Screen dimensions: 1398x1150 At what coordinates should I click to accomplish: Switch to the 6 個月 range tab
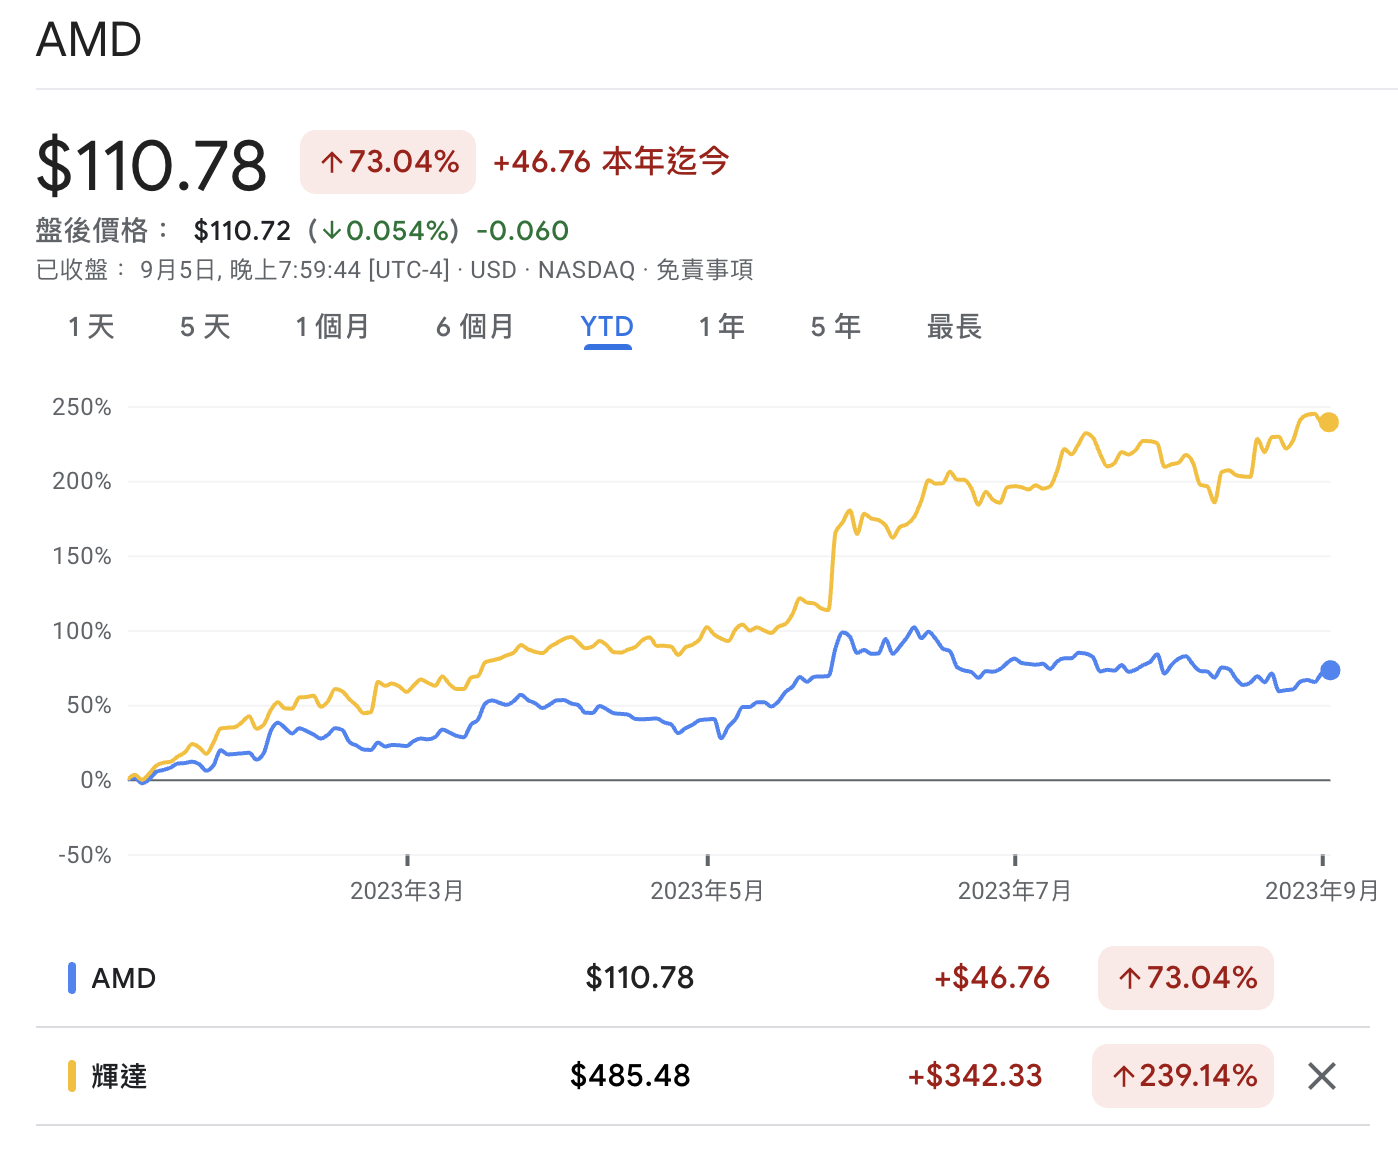point(474,327)
